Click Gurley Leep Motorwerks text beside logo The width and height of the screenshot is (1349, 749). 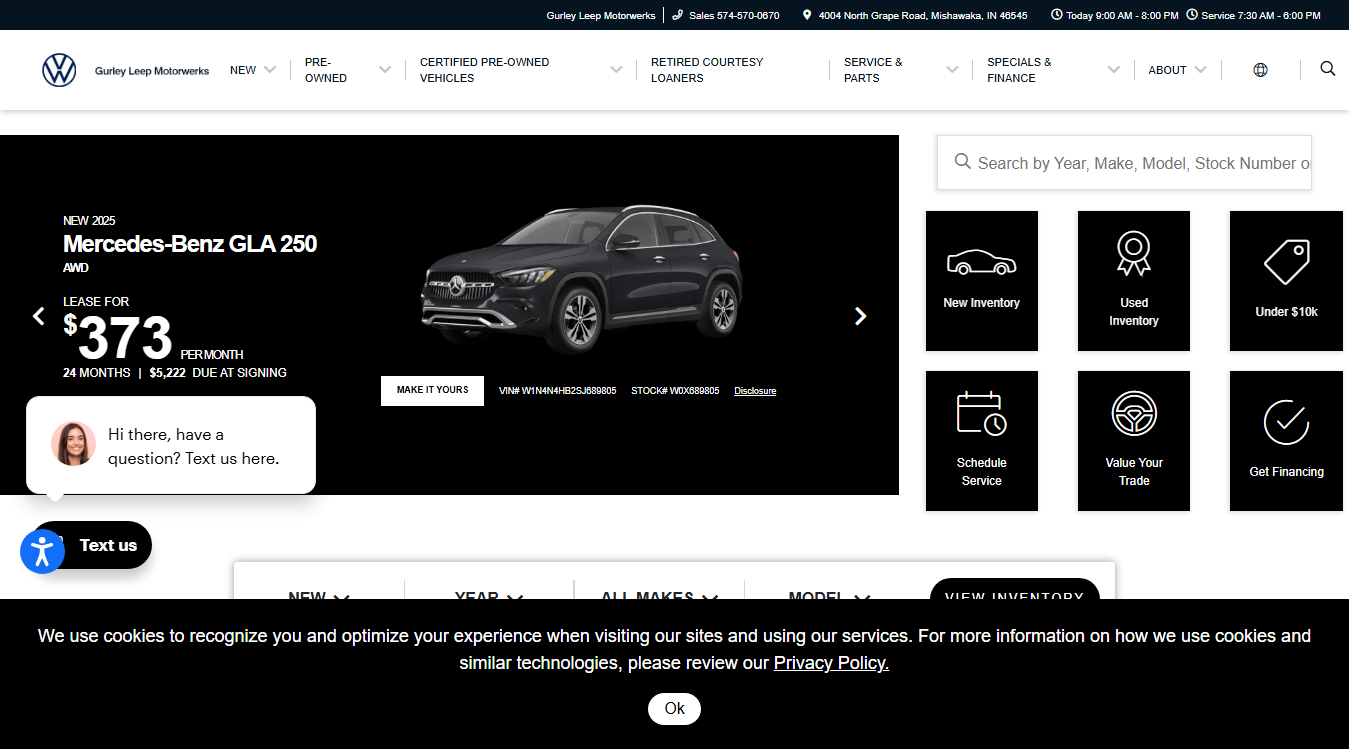[152, 71]
